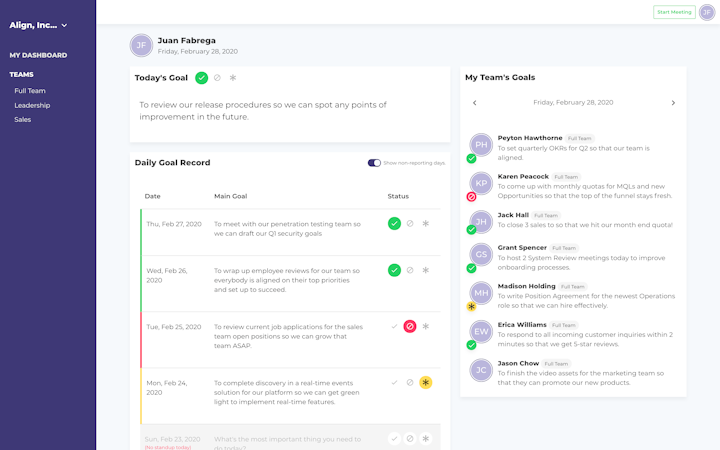Mark Feb 25 goal checkmark as complete

(x=394, y=326)
